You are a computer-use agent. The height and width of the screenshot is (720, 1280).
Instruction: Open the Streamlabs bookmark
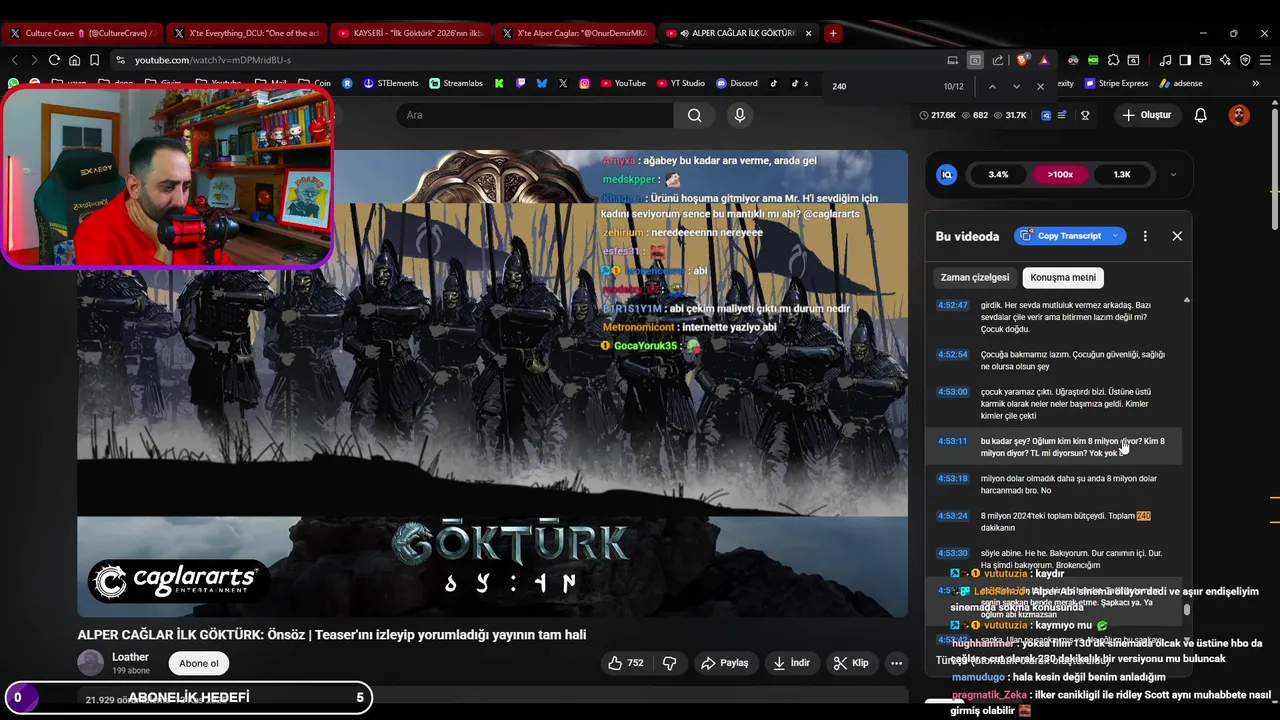pyautogui.click(x=455, y=83)
